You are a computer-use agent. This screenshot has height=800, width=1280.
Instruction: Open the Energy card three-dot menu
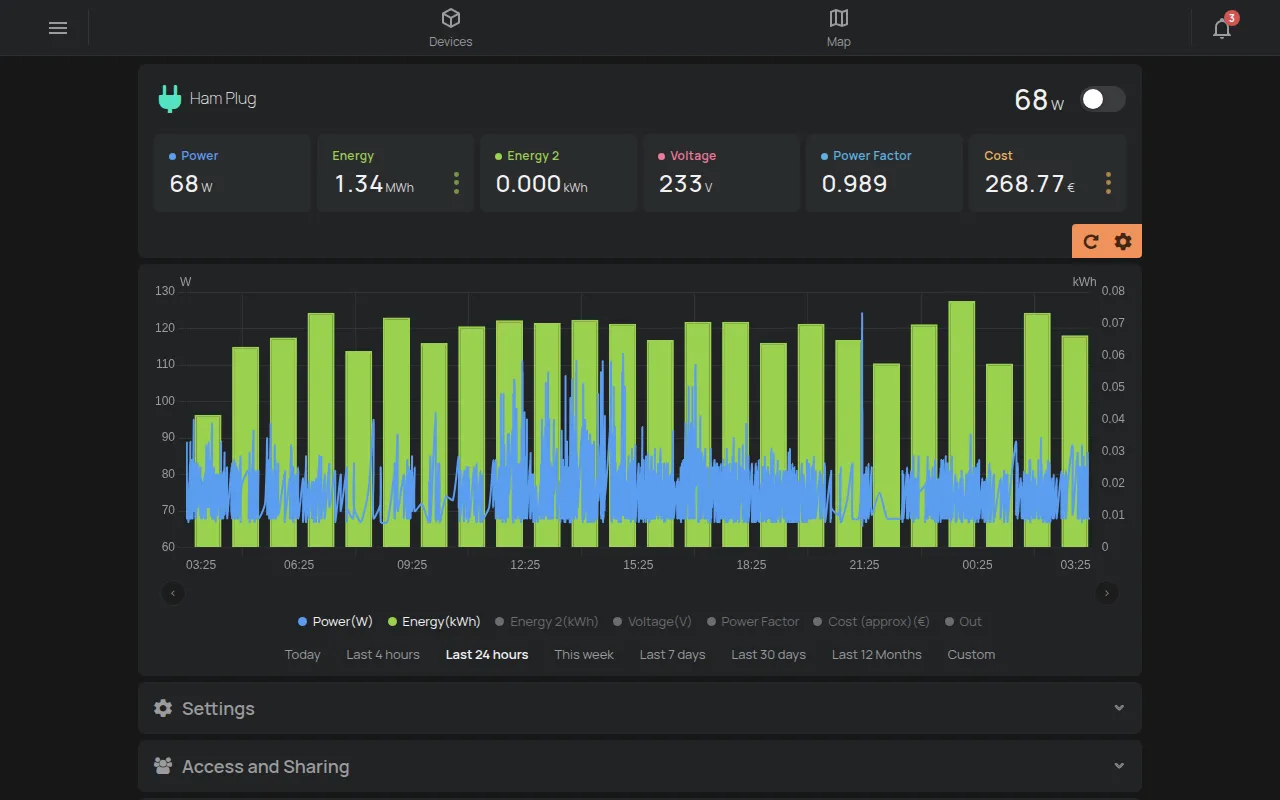tap(456, 183)
